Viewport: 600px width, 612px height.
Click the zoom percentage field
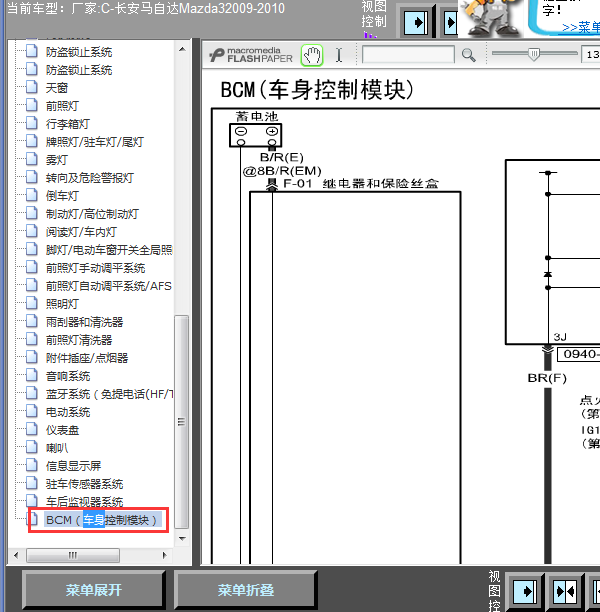(x=591, y=54)
